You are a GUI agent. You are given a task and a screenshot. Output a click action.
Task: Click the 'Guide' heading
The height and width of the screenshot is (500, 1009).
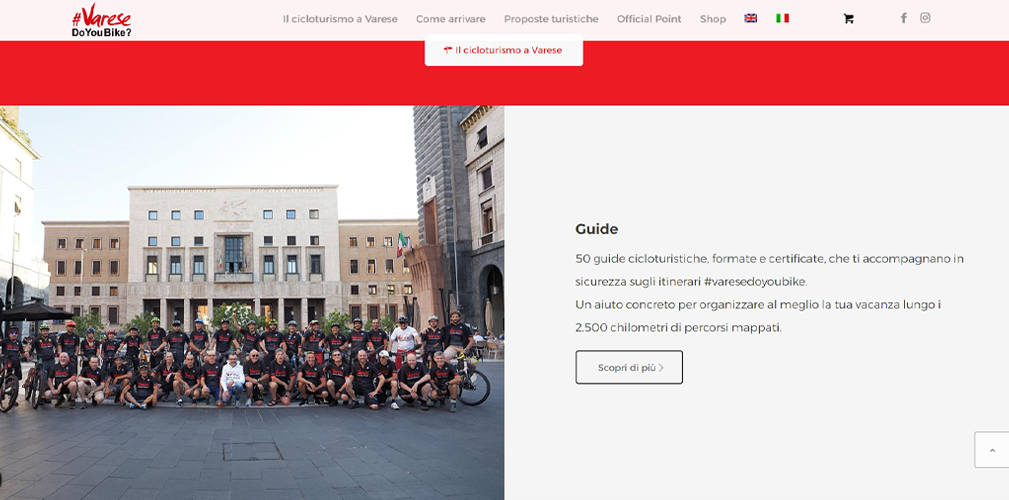tap(597, 229)
